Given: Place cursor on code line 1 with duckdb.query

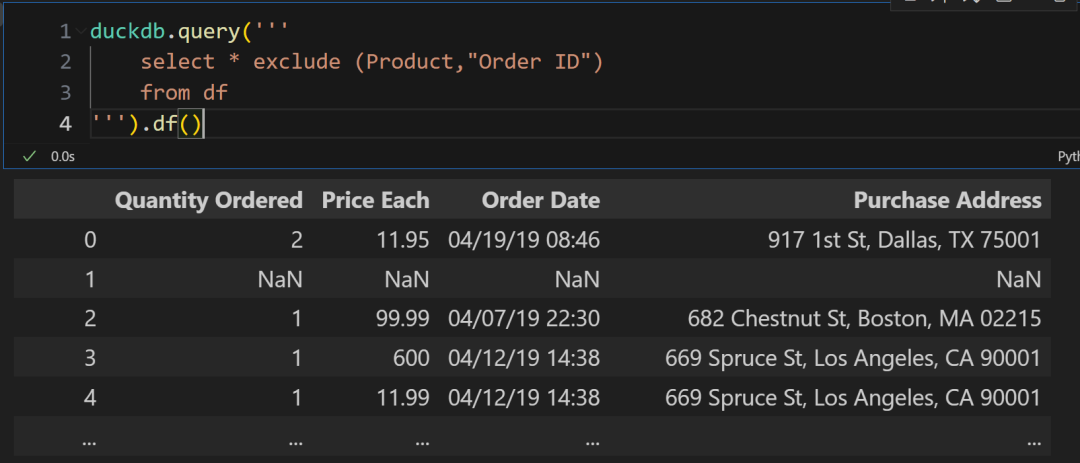Looking at the screenshot, I should pos(150,31).
